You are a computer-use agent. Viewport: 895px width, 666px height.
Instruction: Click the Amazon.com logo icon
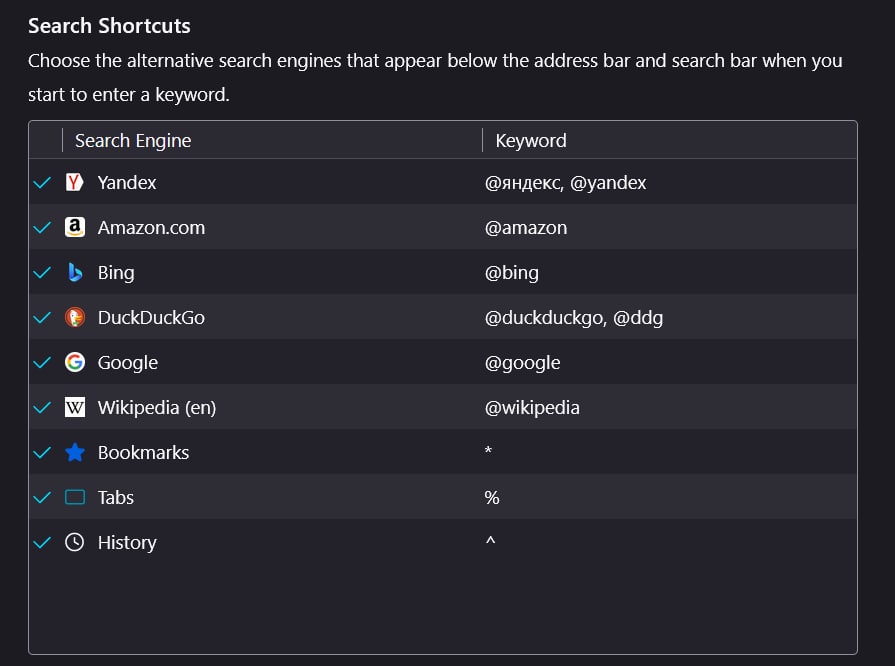pos(74,227)
